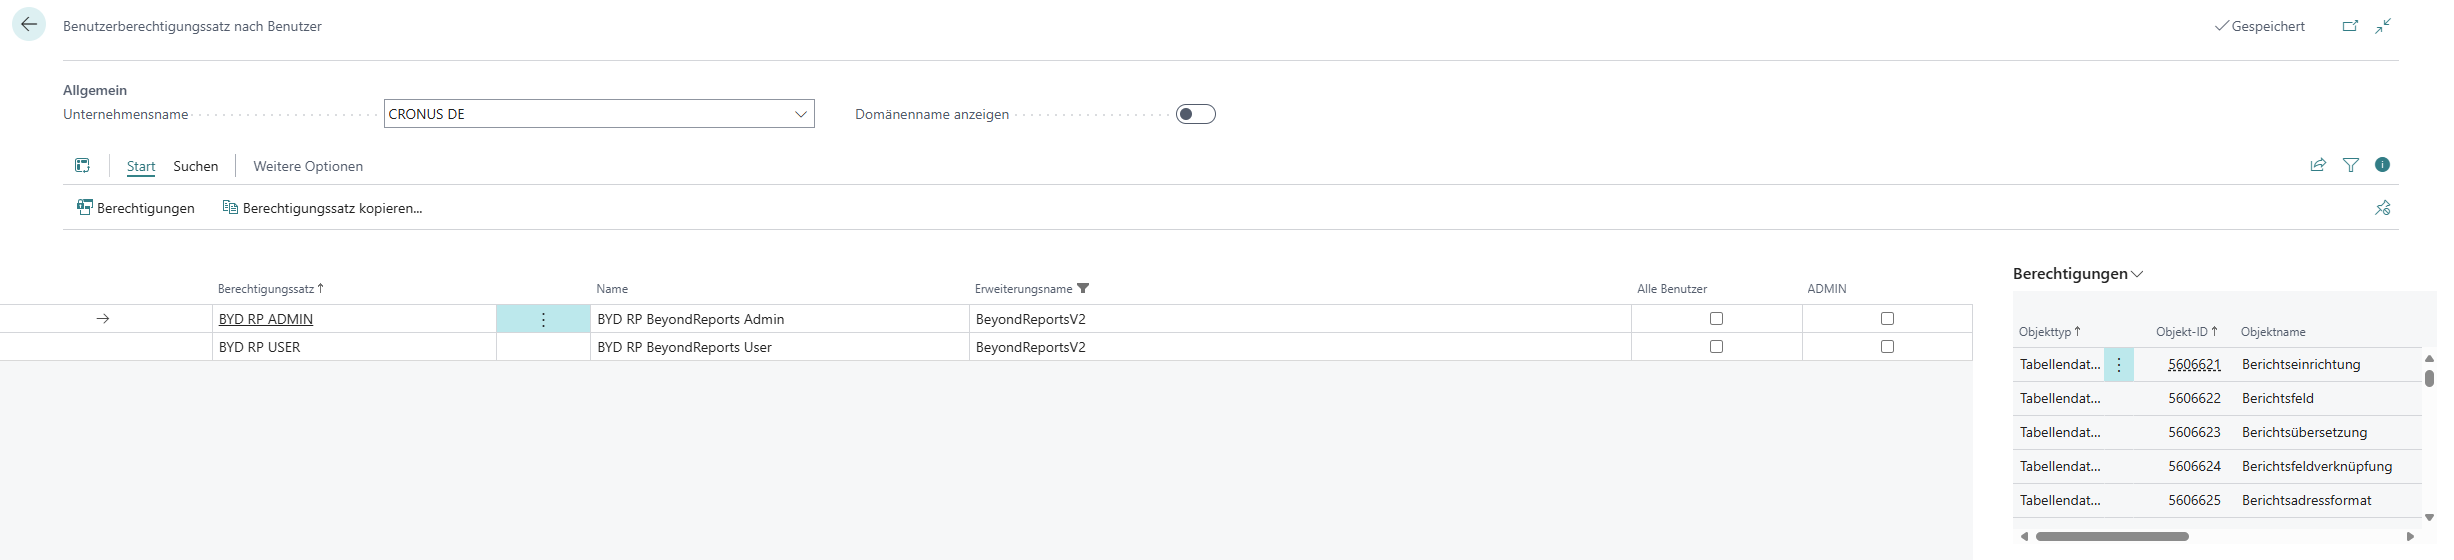Click the FactBox scroll right arrow

pos(2410,537)
